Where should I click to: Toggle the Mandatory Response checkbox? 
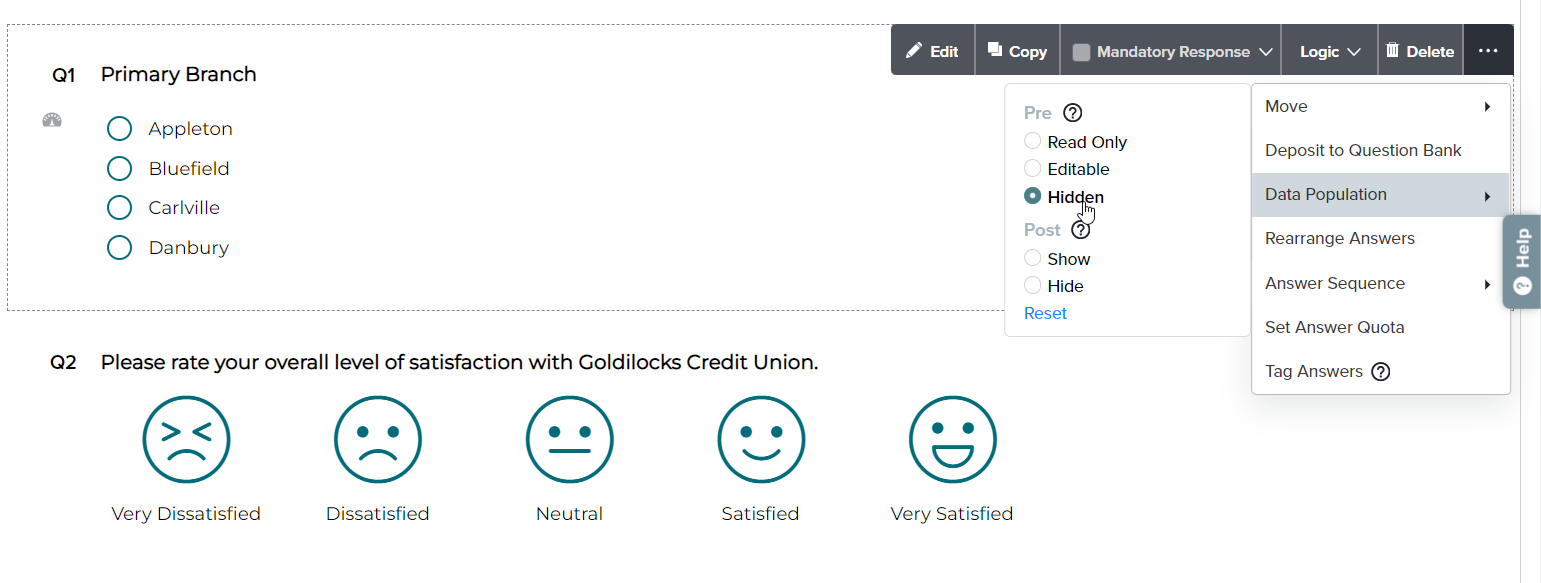pos(1081,52)
